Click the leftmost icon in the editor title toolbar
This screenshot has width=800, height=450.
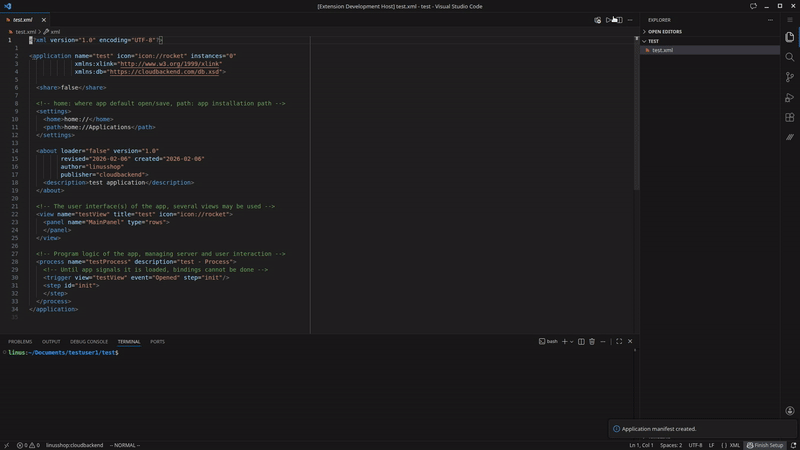[x=597, y=20]
